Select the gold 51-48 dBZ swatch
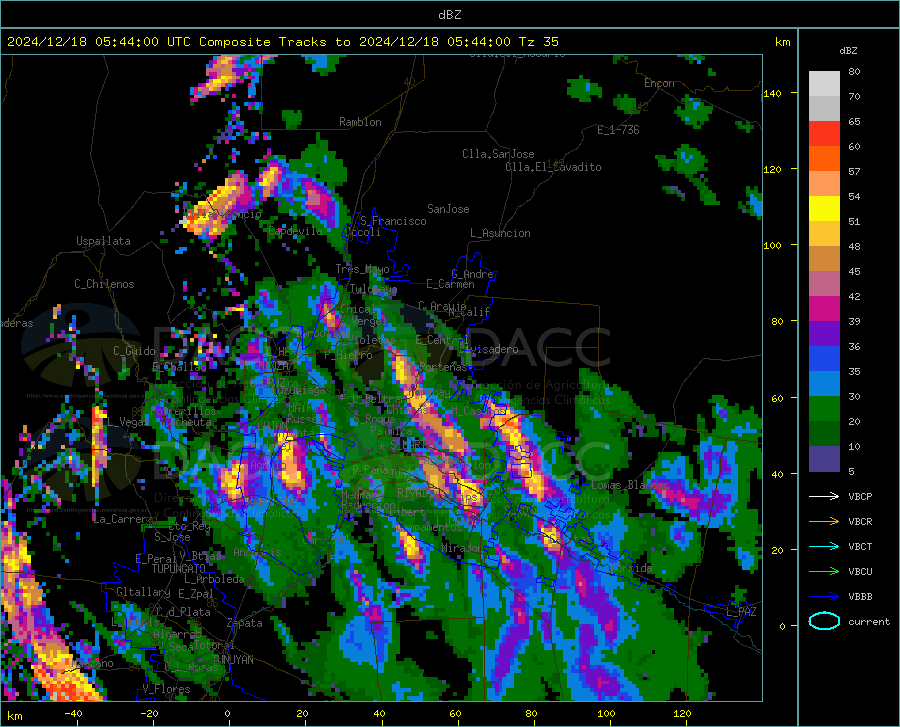 click(x=824, y=234)
